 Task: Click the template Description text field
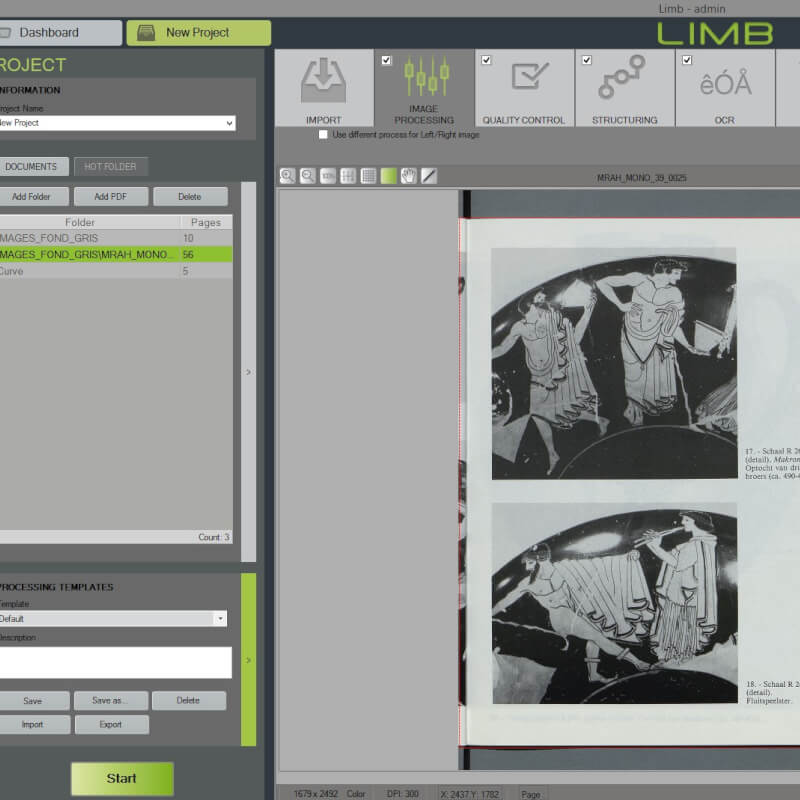click(x=114, y=662)
